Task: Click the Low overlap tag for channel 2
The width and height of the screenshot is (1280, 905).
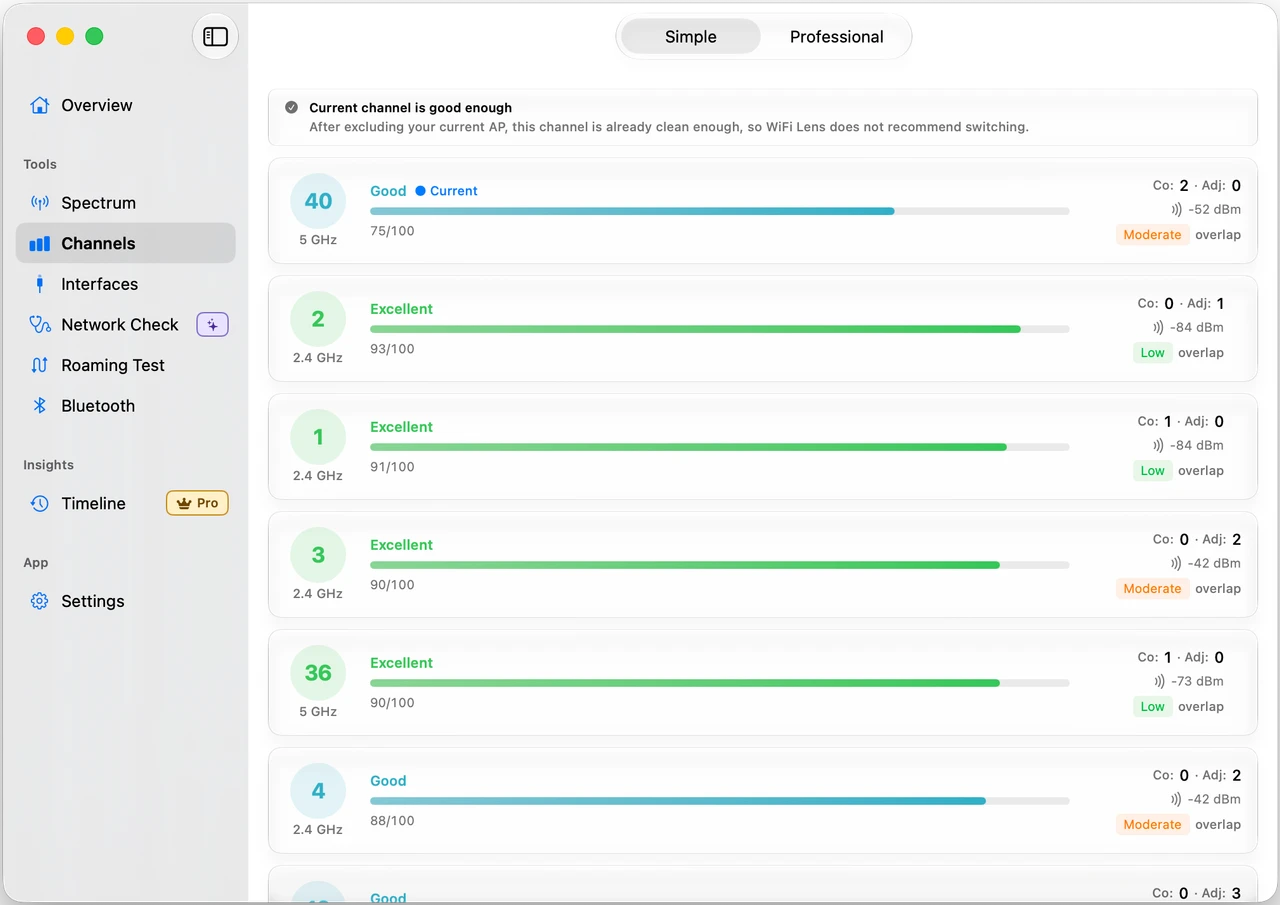Action: click(x=1153, y=353)
